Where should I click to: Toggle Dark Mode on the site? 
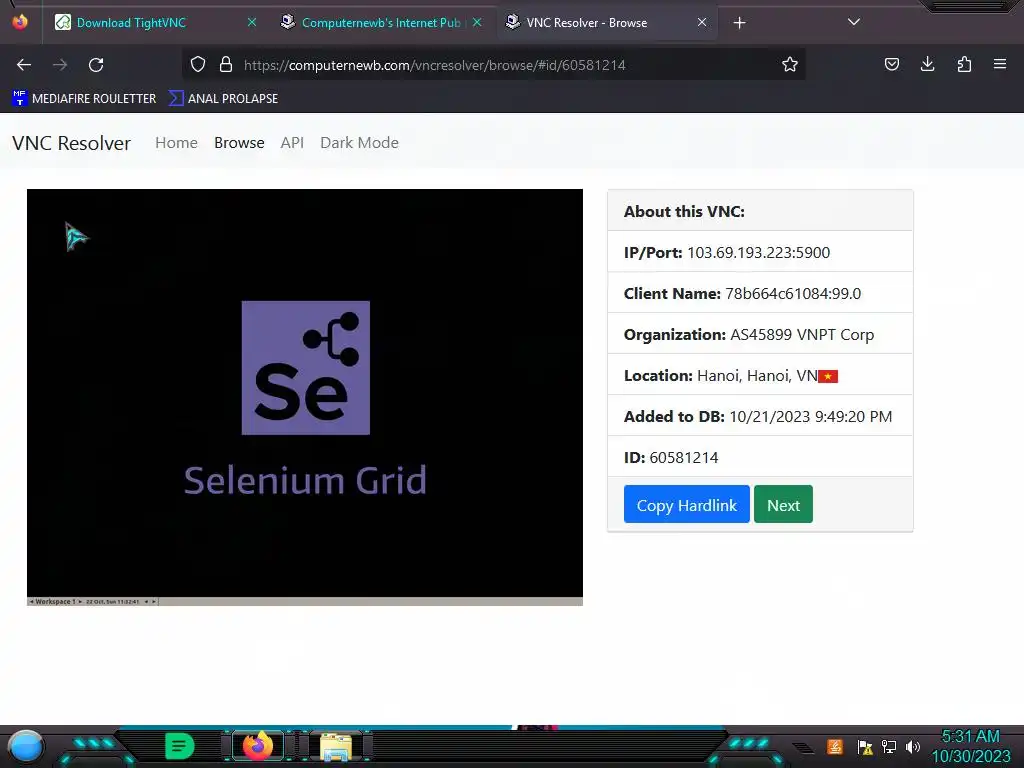click(x=359, y=142)
